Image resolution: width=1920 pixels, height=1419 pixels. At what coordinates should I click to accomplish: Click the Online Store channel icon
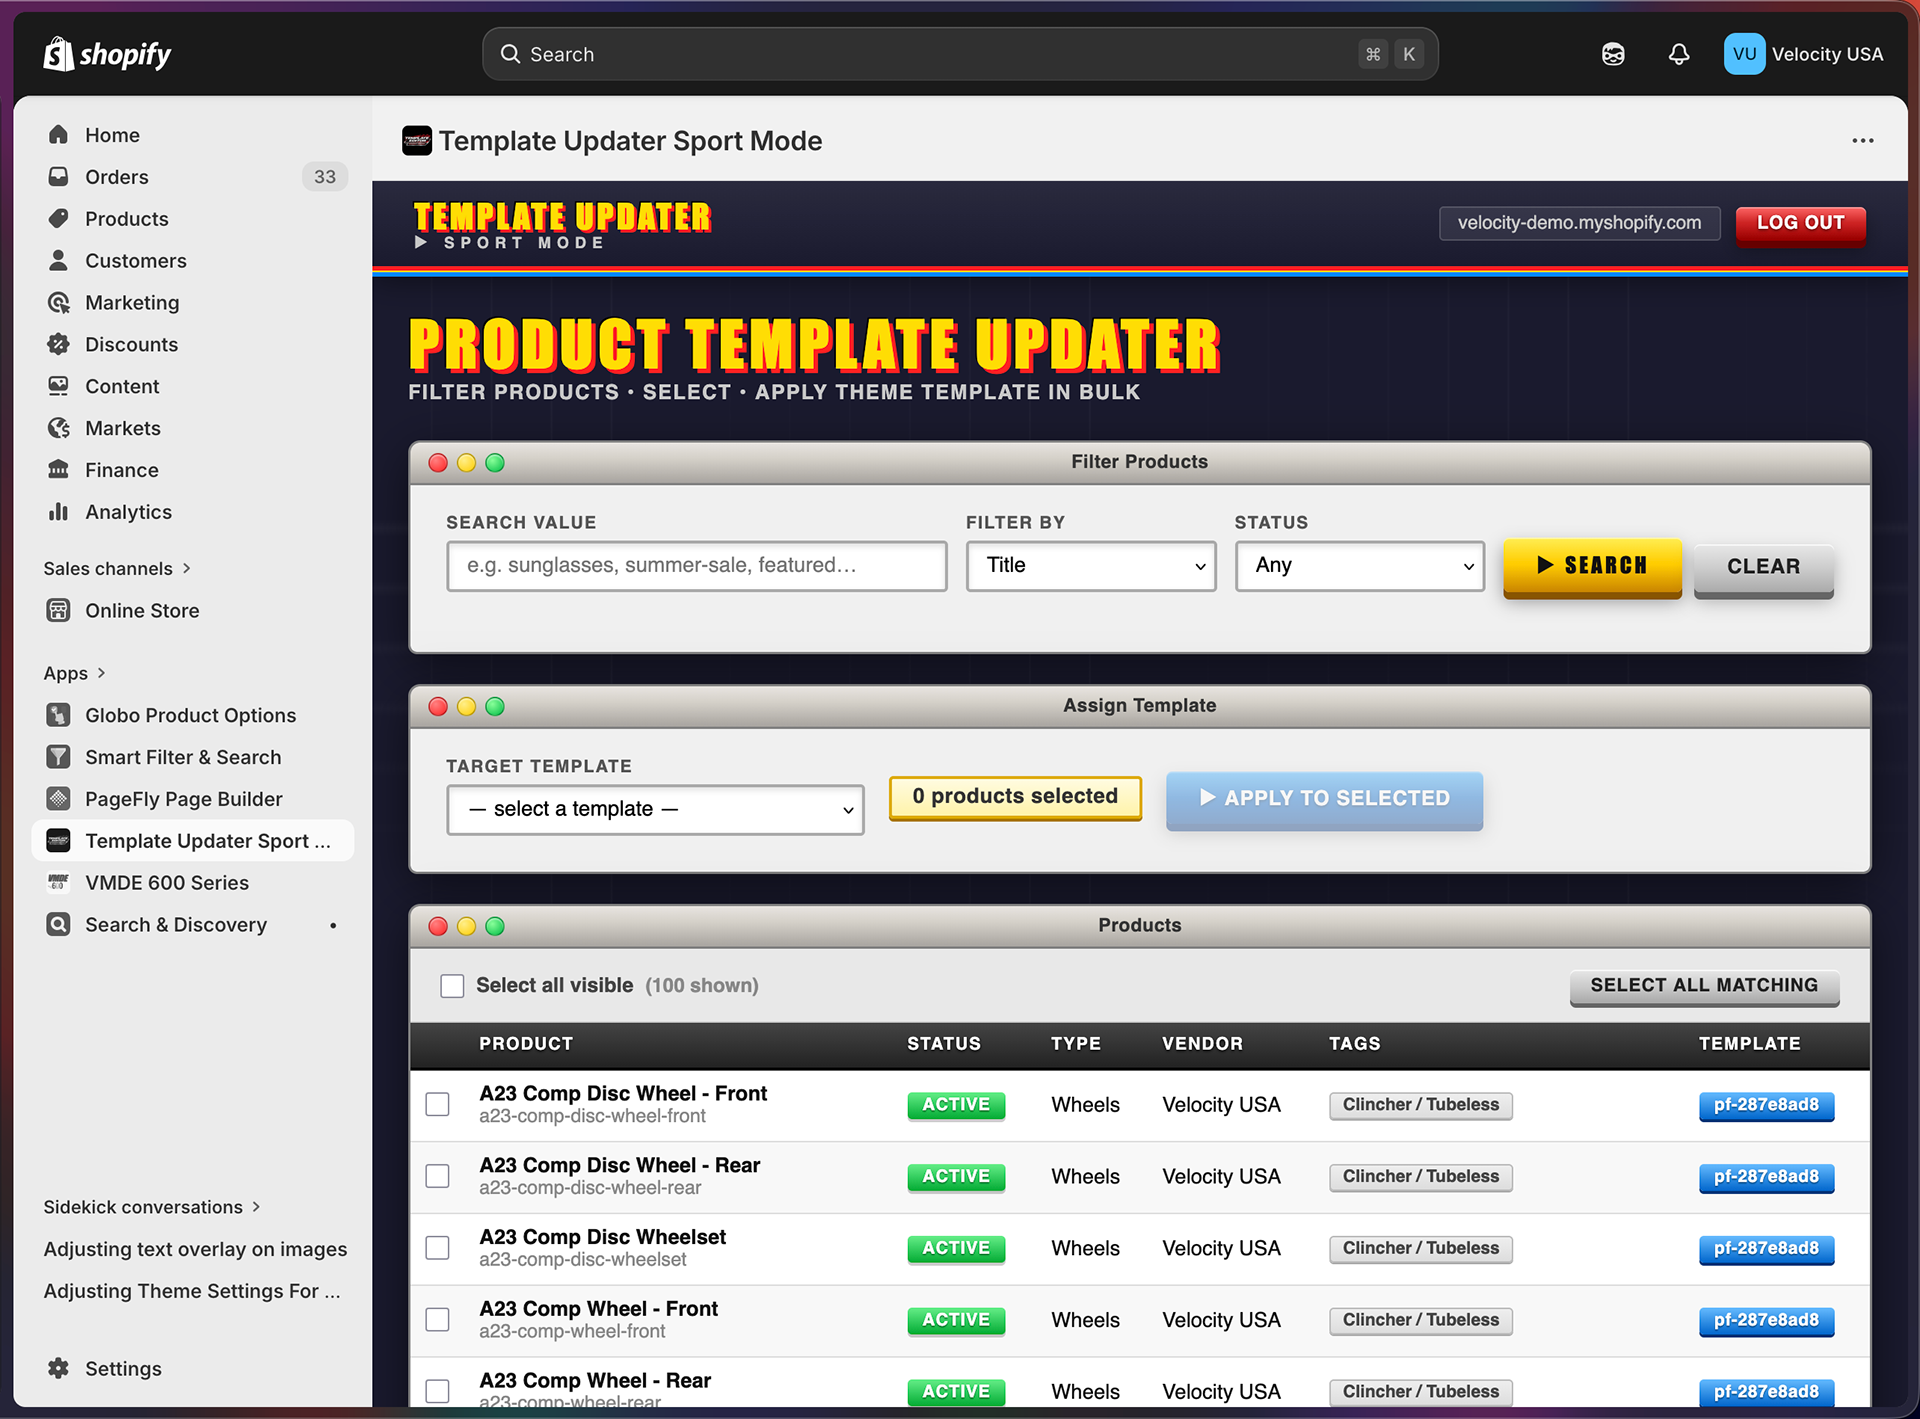(59, 610)
